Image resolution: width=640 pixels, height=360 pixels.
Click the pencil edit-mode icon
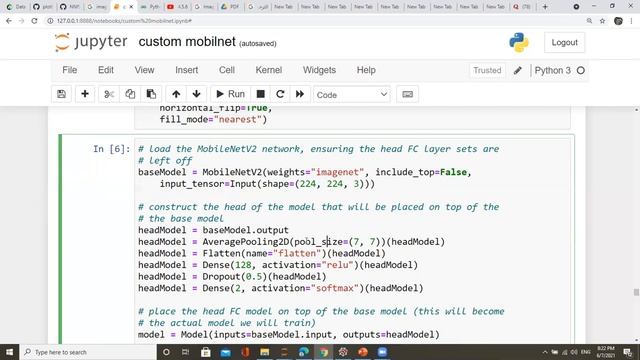click(x=518, y=71)
